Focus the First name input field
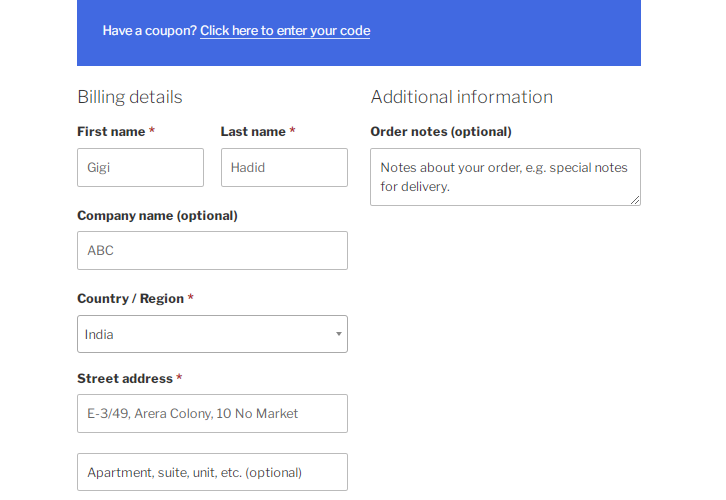This screenshot has width=726, height=500. pos(140,168)
